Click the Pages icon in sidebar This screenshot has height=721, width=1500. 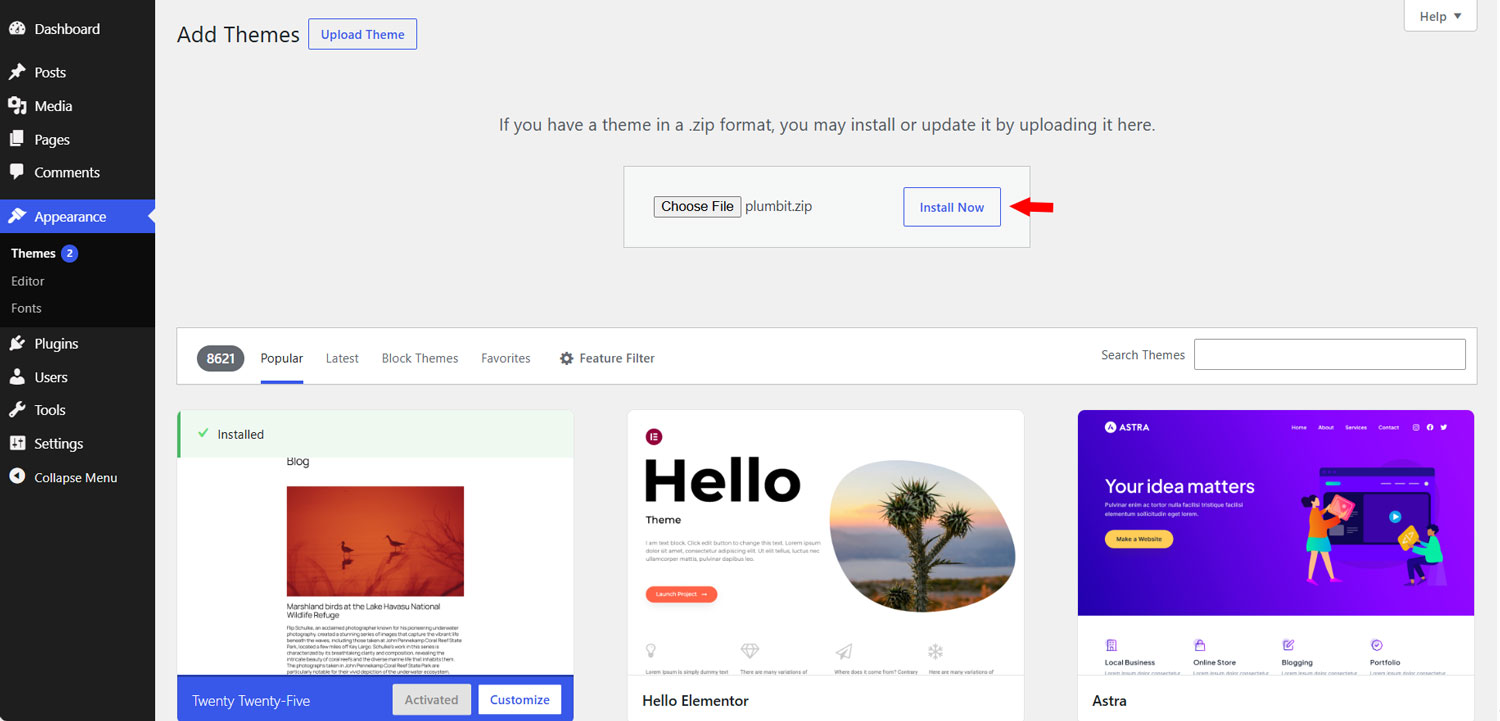17,139
